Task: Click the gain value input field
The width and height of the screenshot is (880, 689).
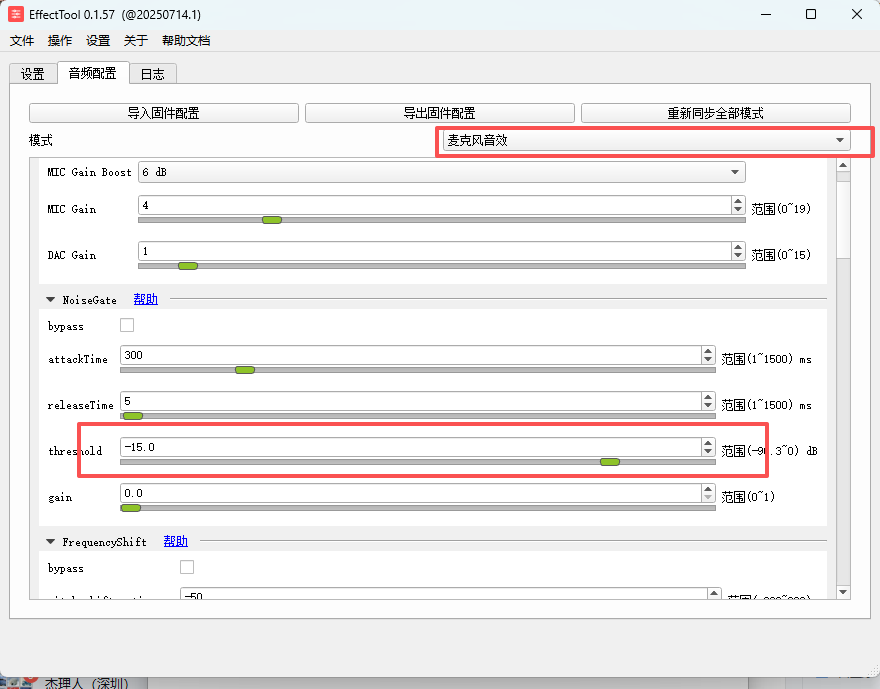Action: 410,493
